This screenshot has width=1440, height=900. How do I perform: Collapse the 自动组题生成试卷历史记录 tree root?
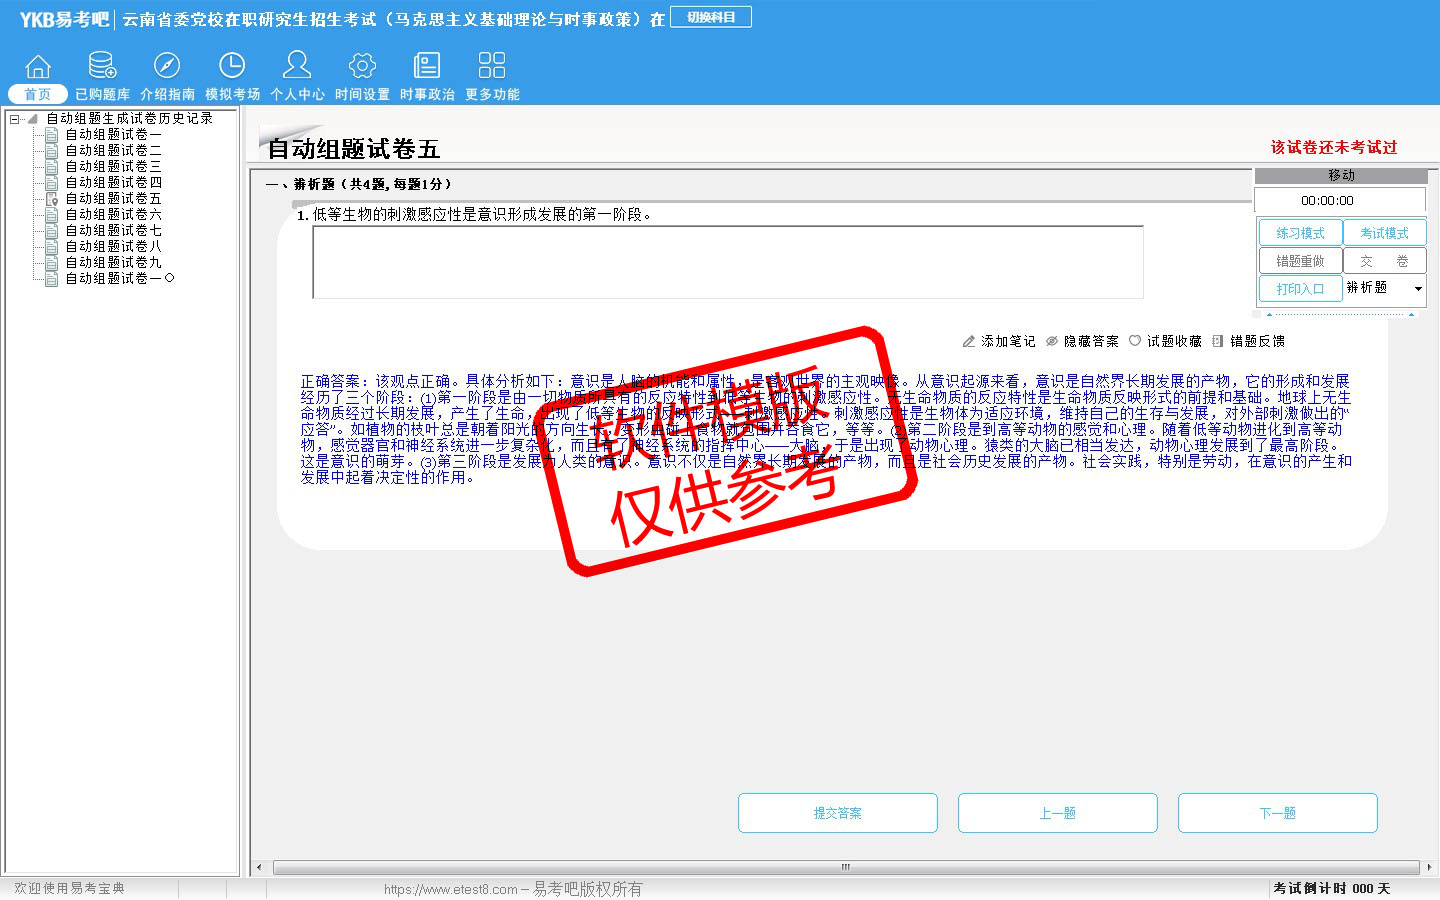[x=15, y=119]
